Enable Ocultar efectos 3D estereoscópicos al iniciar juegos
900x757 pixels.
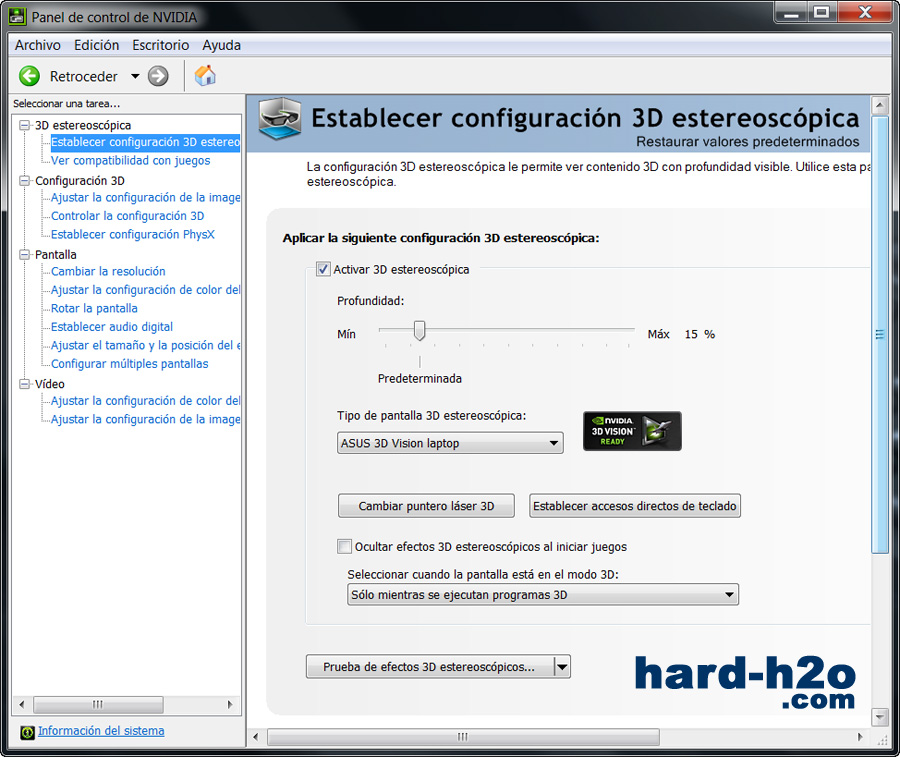click(x=344, y=546)
